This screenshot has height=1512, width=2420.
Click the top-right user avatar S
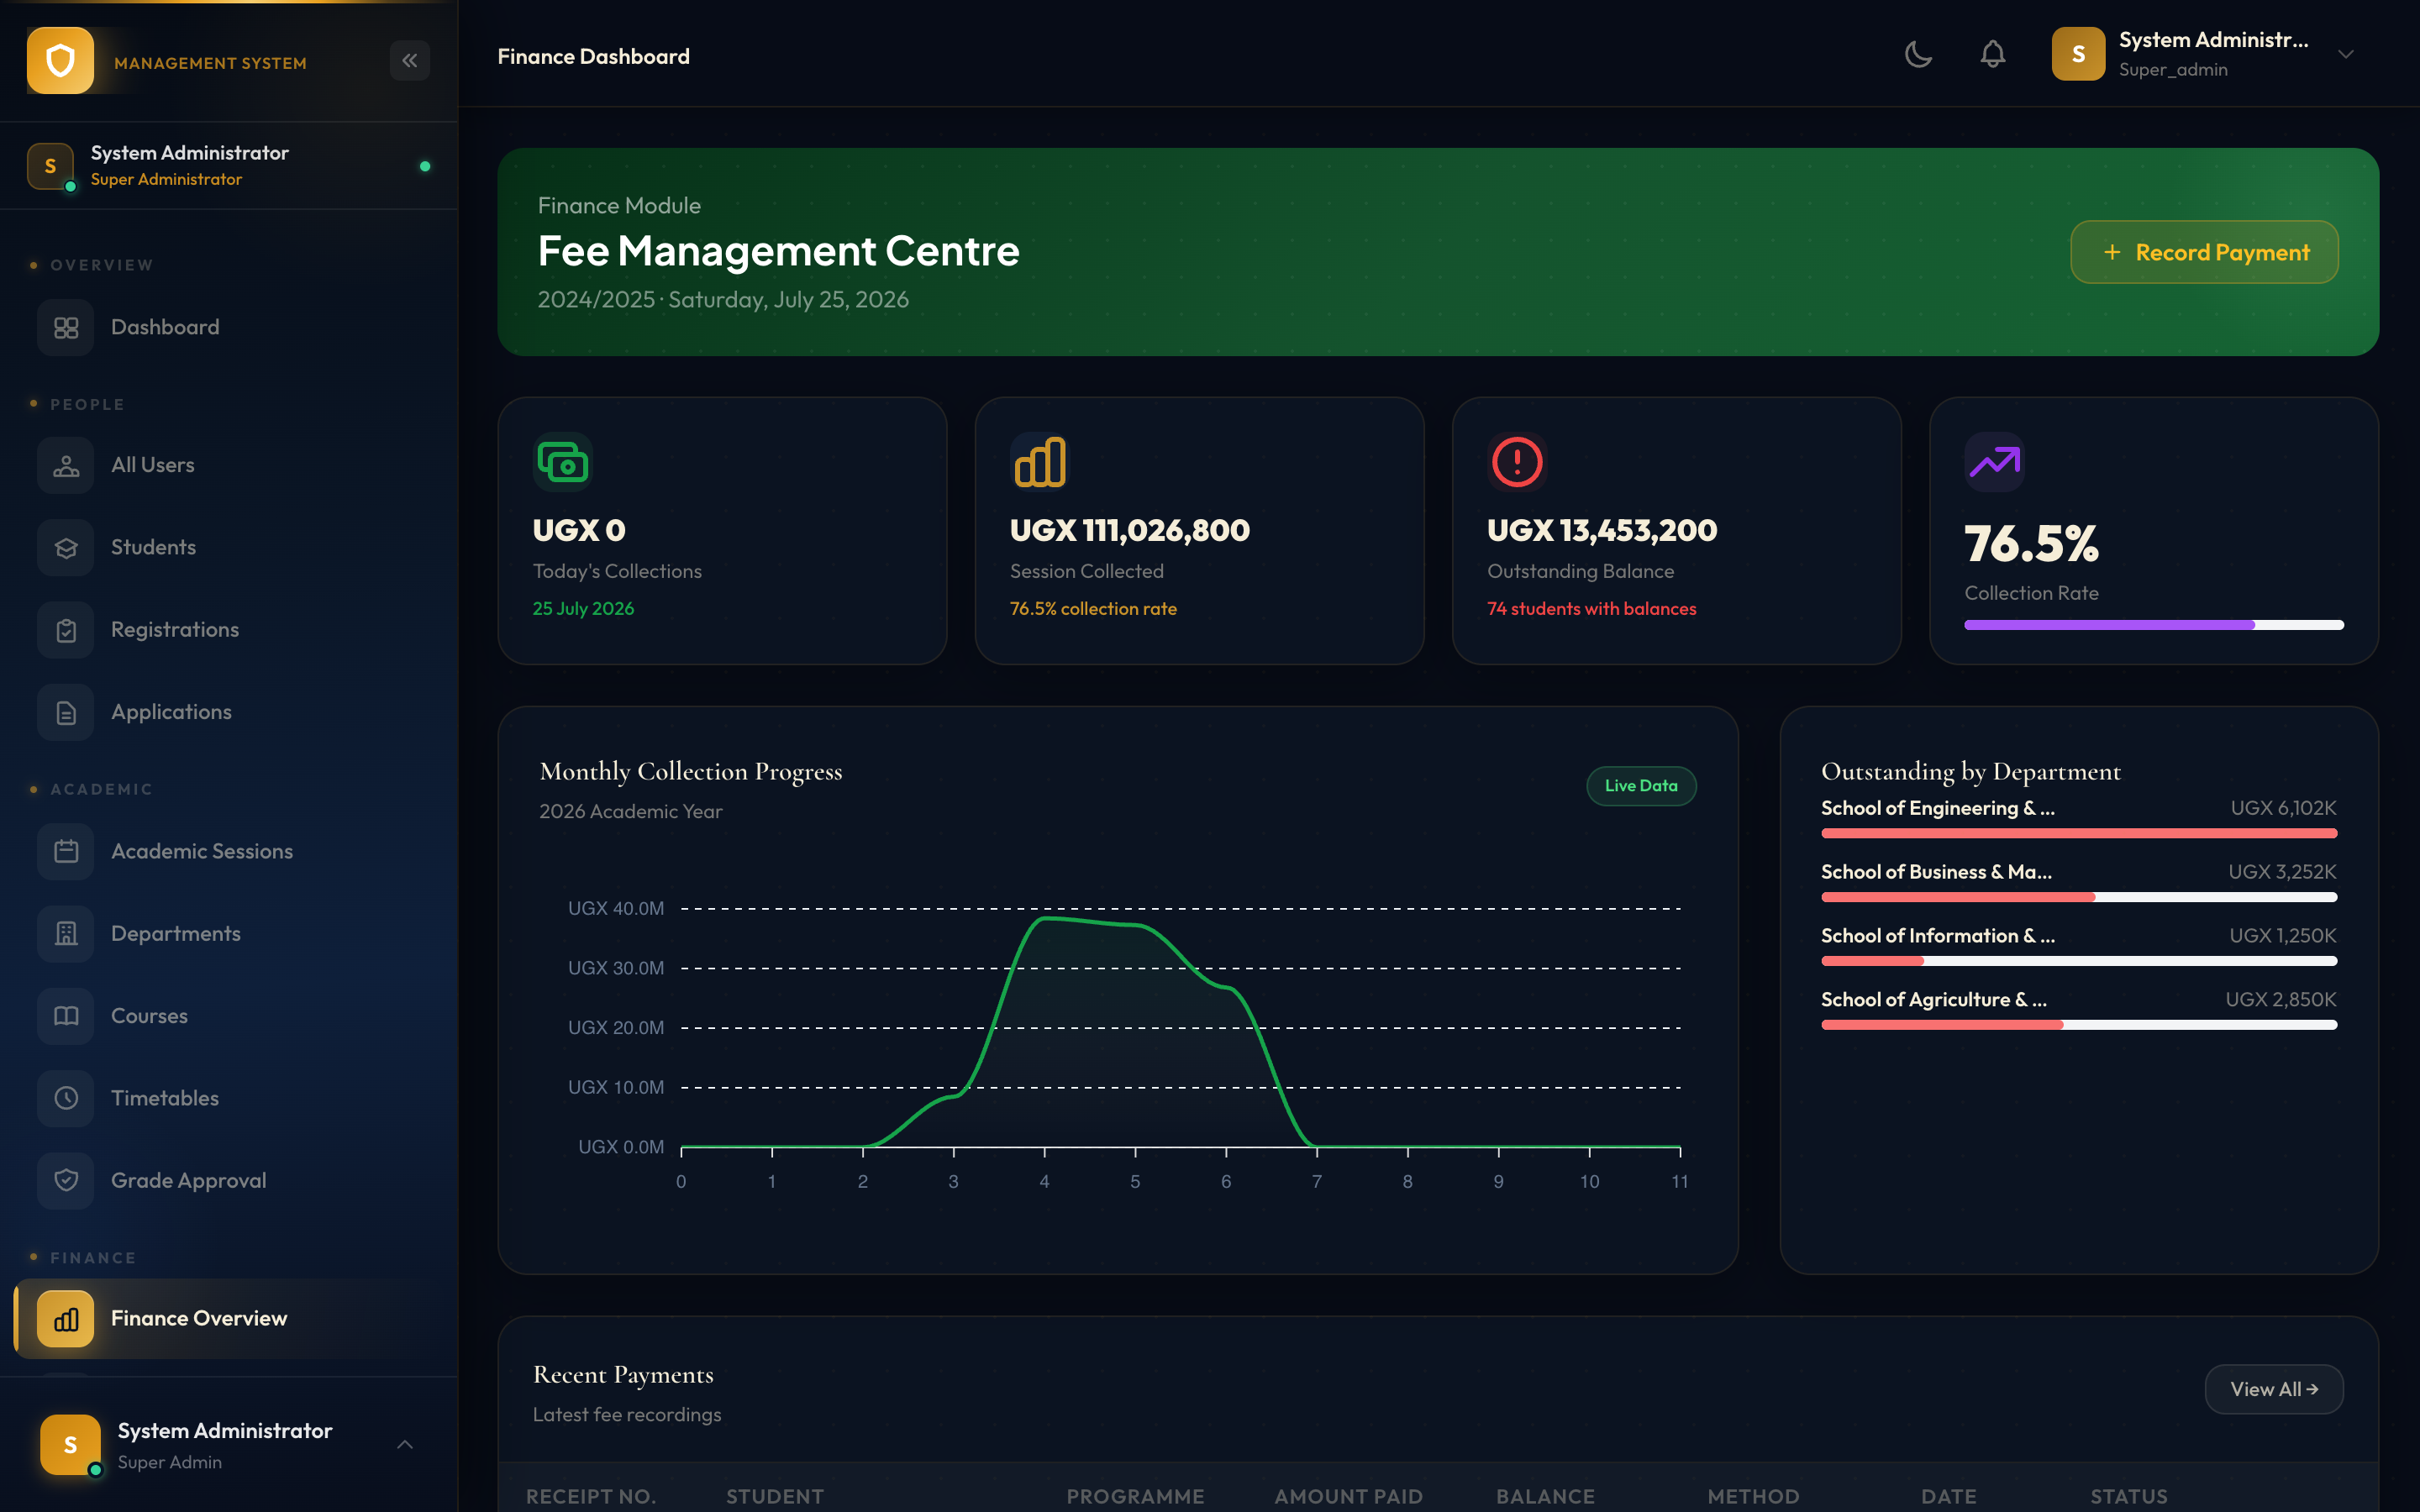tap(2078, 54)
